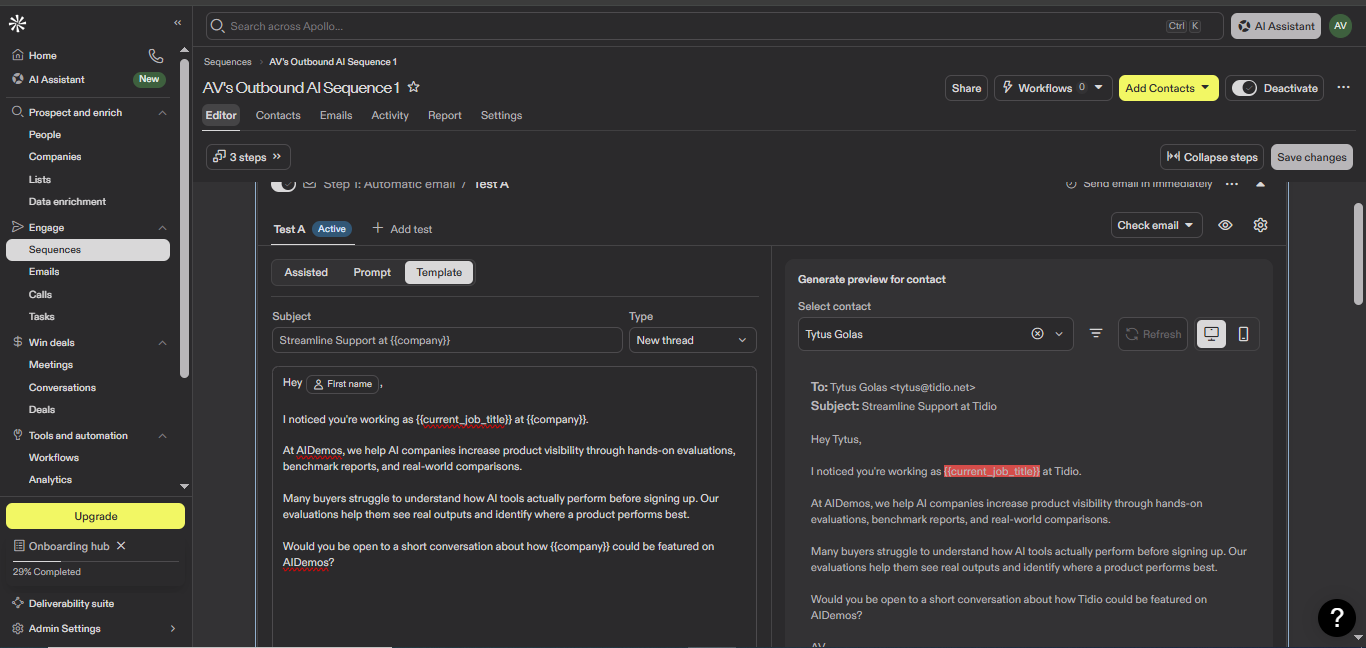The image size is (1366, 648).
Task: Close the Onboarding hub item
Action: pyautogui.click(x=121, y=546)
